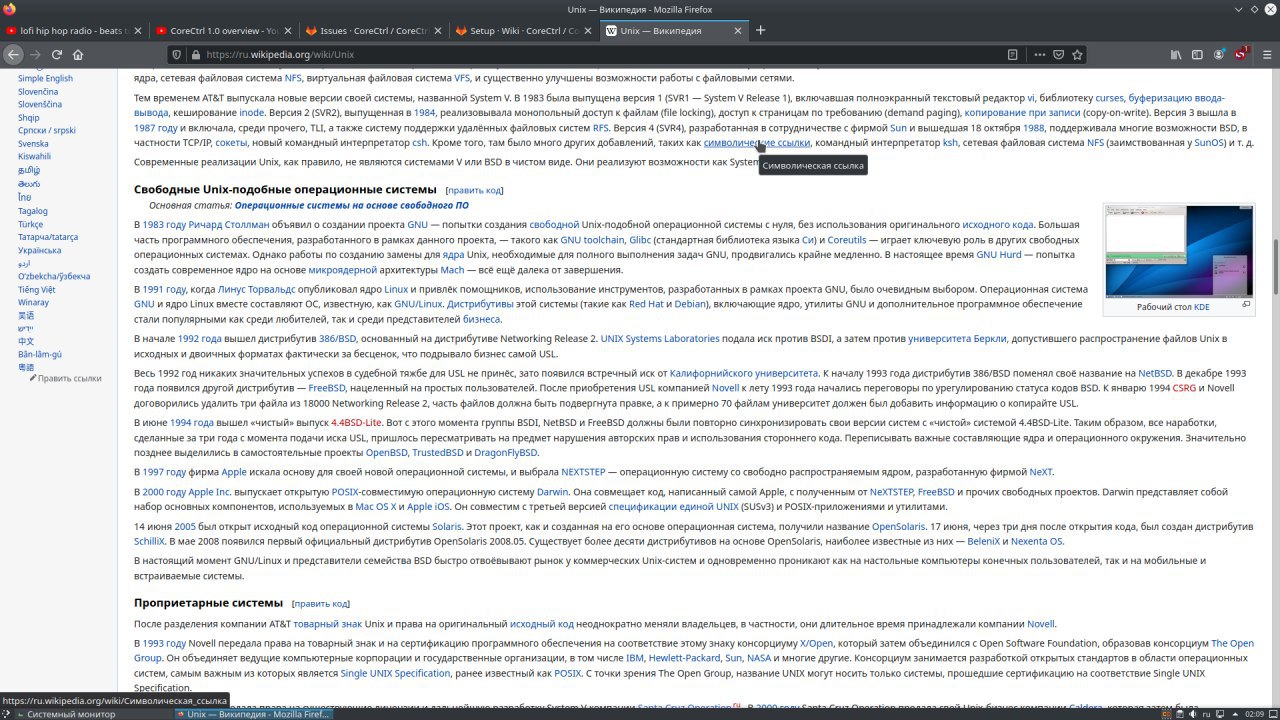Image resolution: width=1280 pixels, height=720 pixels.
Task: Click the show desktop button in taskbar
Action: (1273, 714)
